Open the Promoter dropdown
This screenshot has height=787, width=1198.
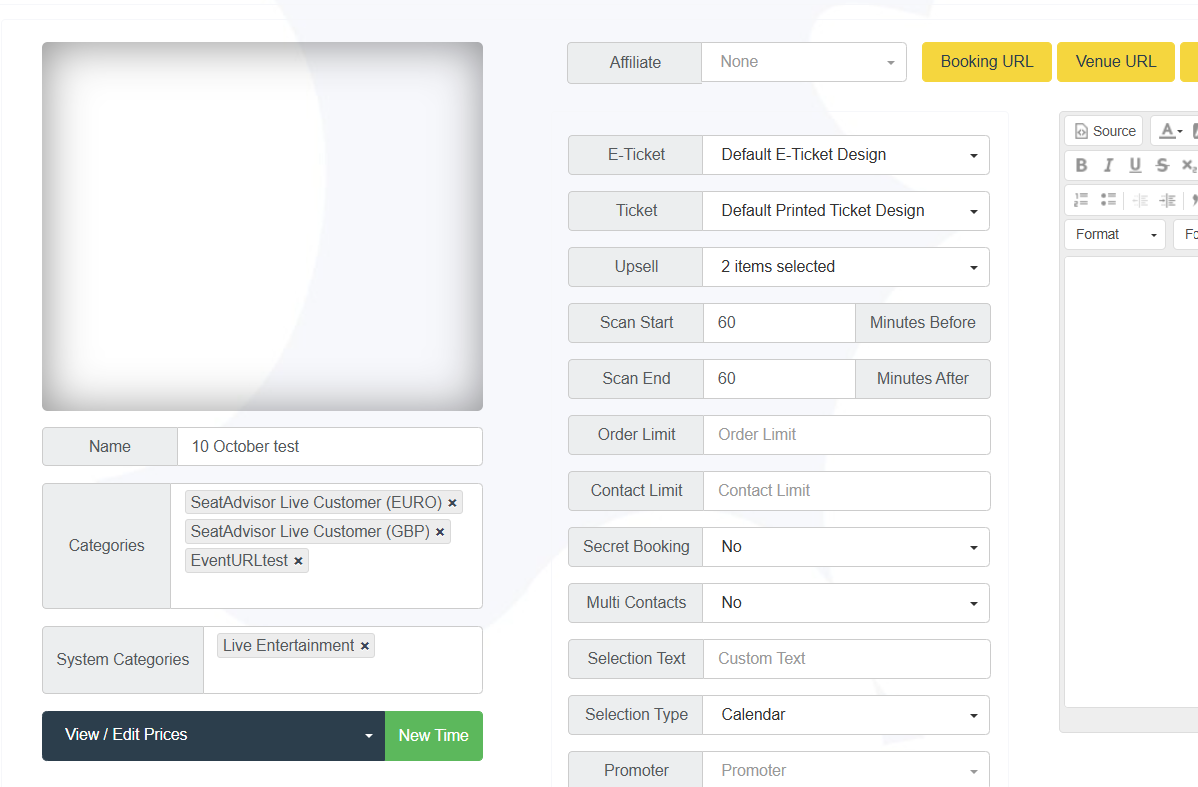tap(846, 769)
